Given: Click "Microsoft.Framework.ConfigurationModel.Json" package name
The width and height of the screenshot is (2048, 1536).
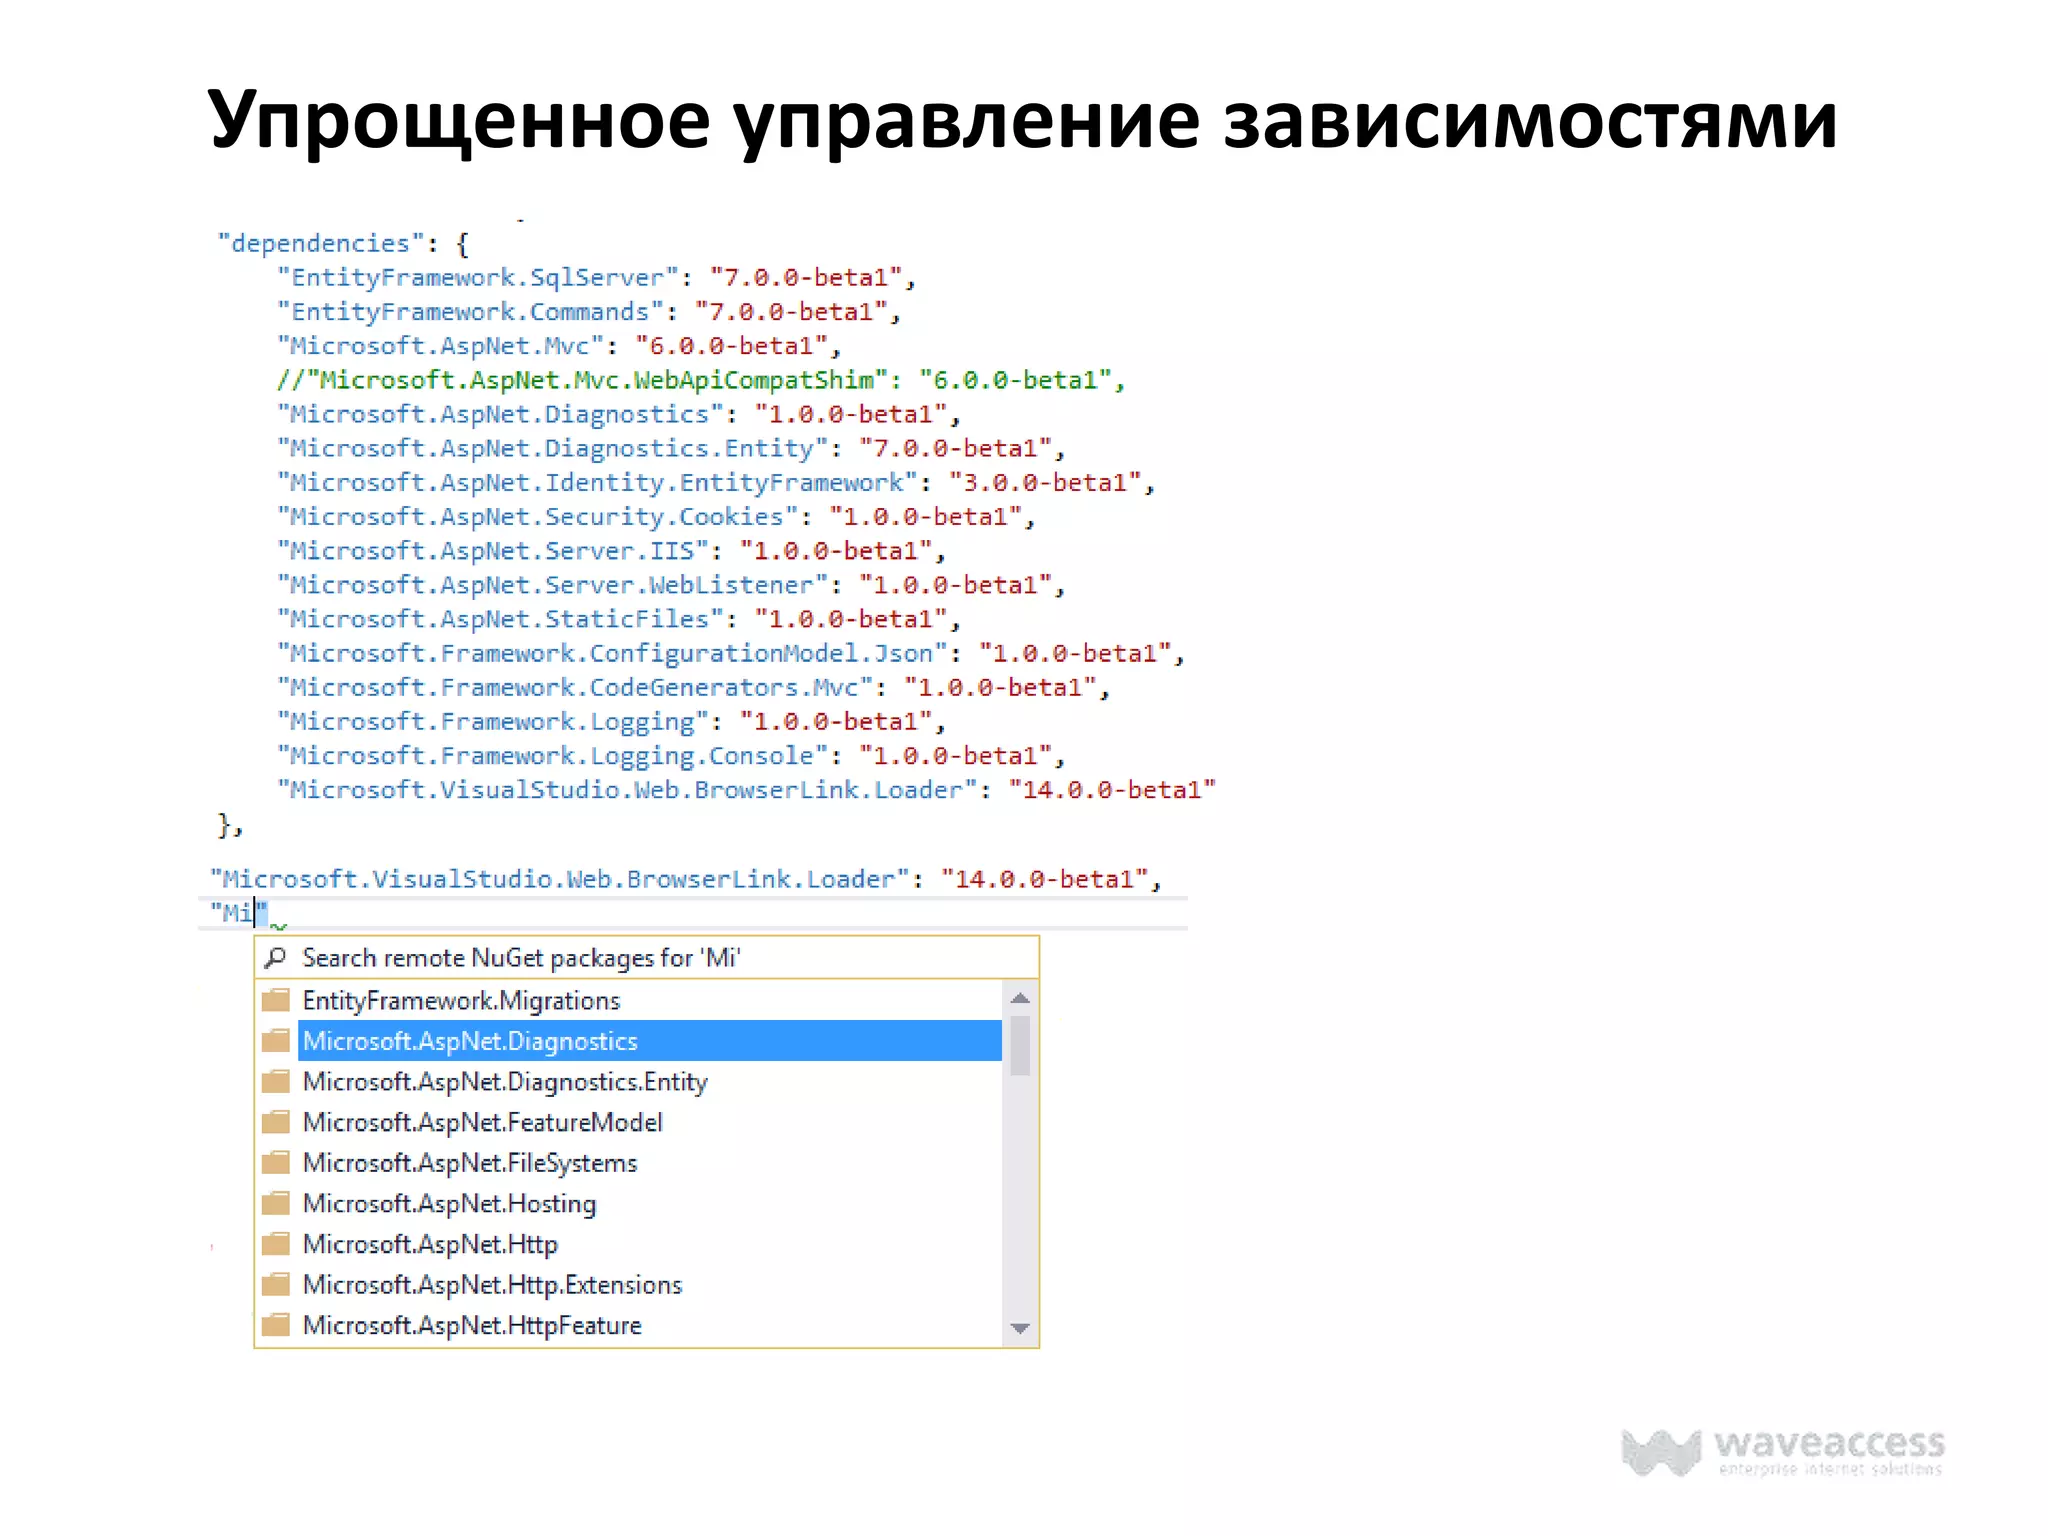Looking at the screenshot, I should coord(612,653).
